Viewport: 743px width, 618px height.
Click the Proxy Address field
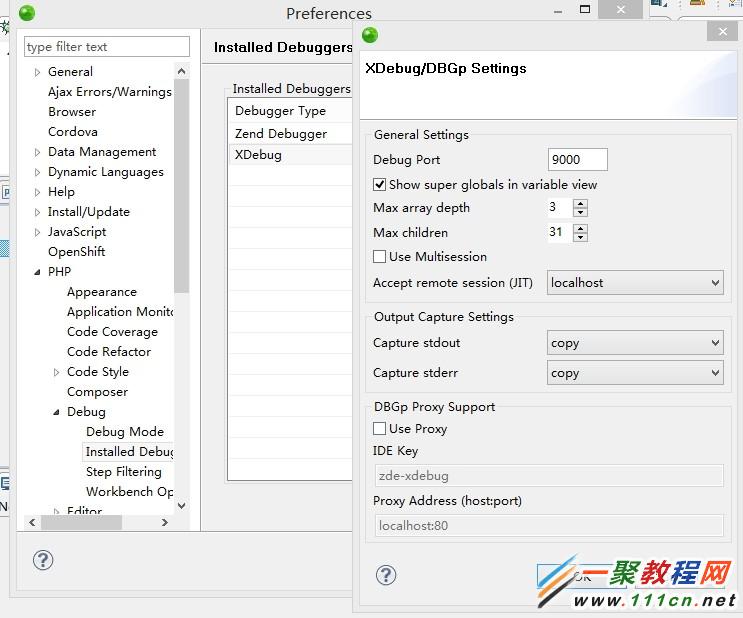click(x=549, y=526)
